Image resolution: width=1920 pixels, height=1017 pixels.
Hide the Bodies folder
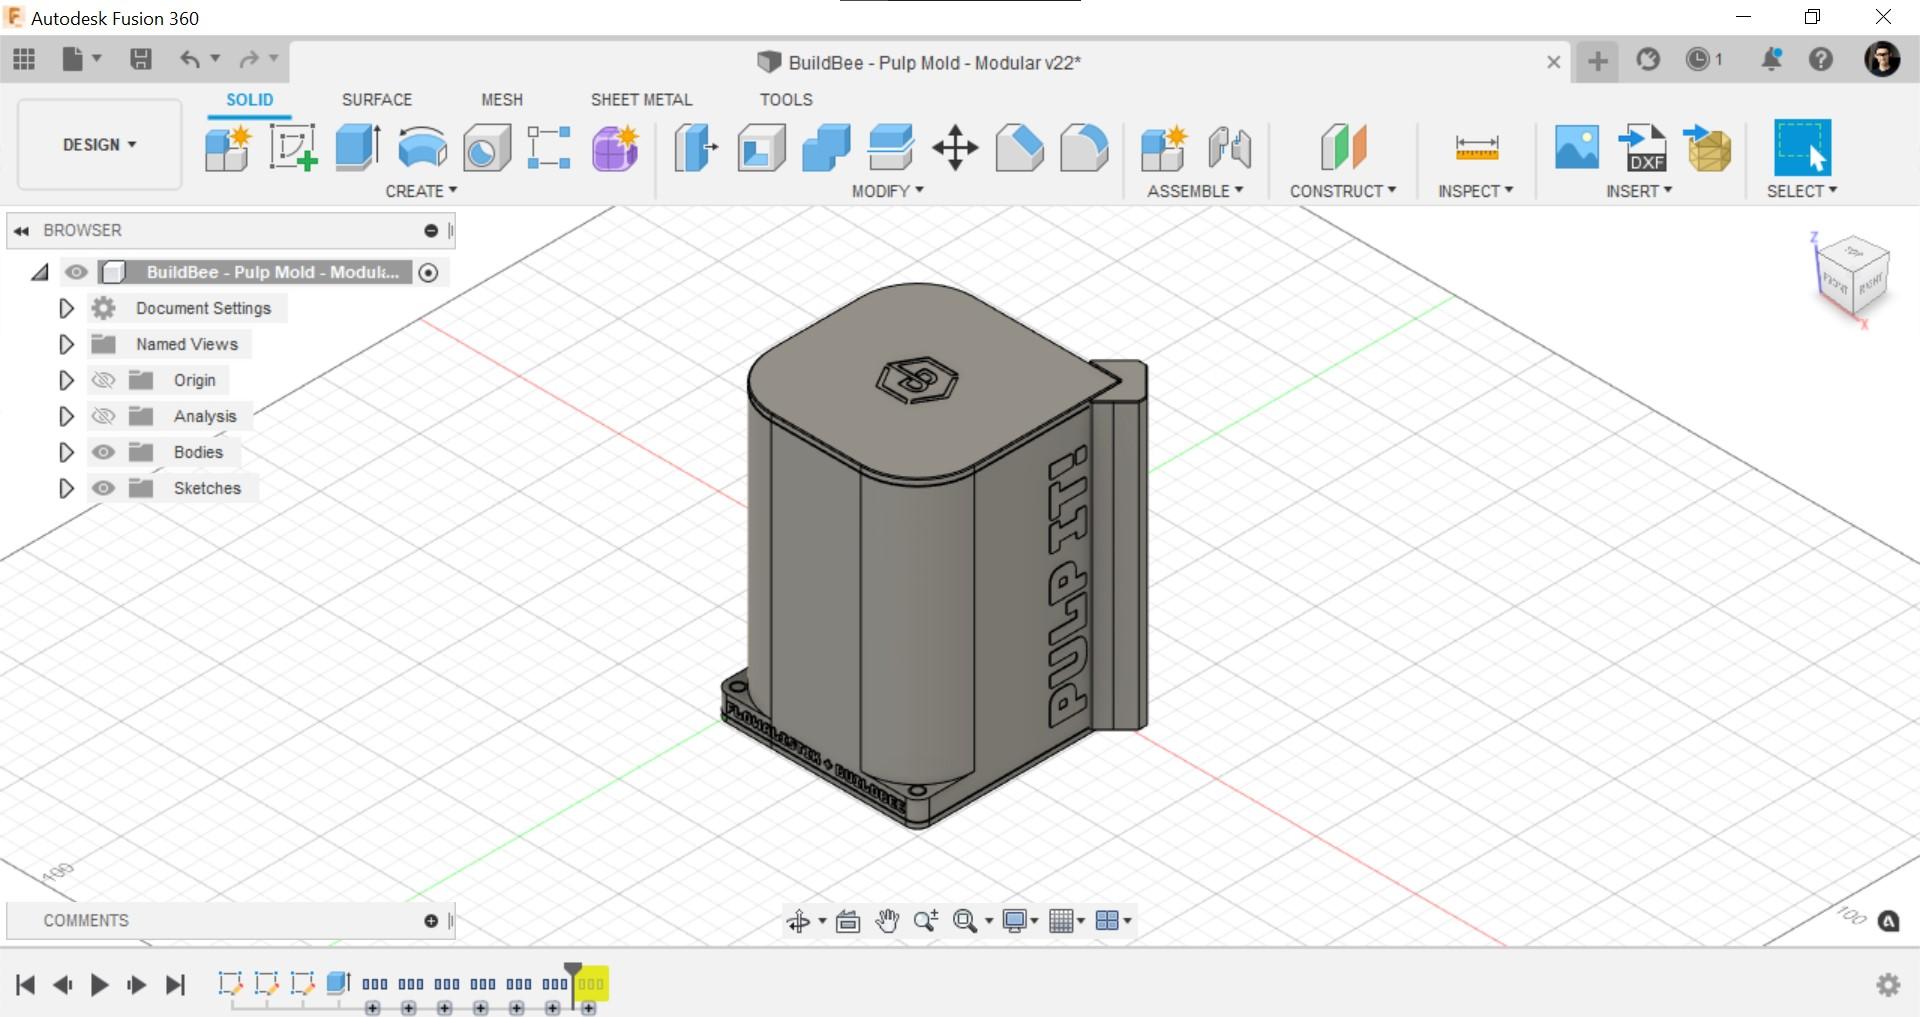click(103, 452)
